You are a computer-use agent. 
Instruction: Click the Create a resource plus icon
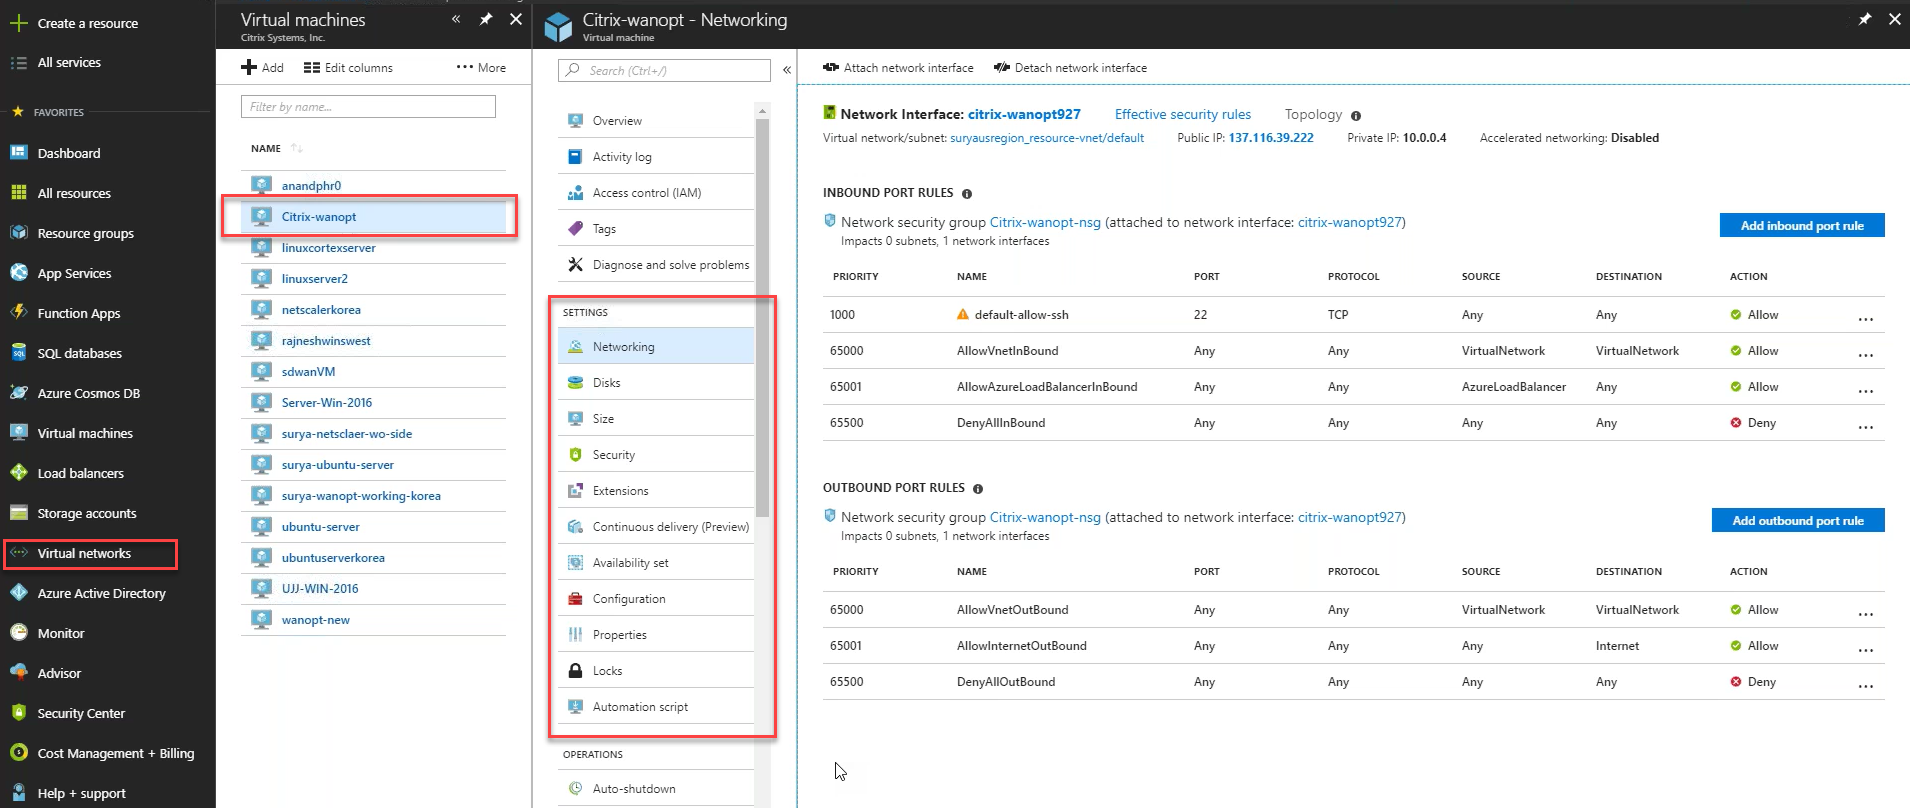pyautogui.click(x=18, y=23)
